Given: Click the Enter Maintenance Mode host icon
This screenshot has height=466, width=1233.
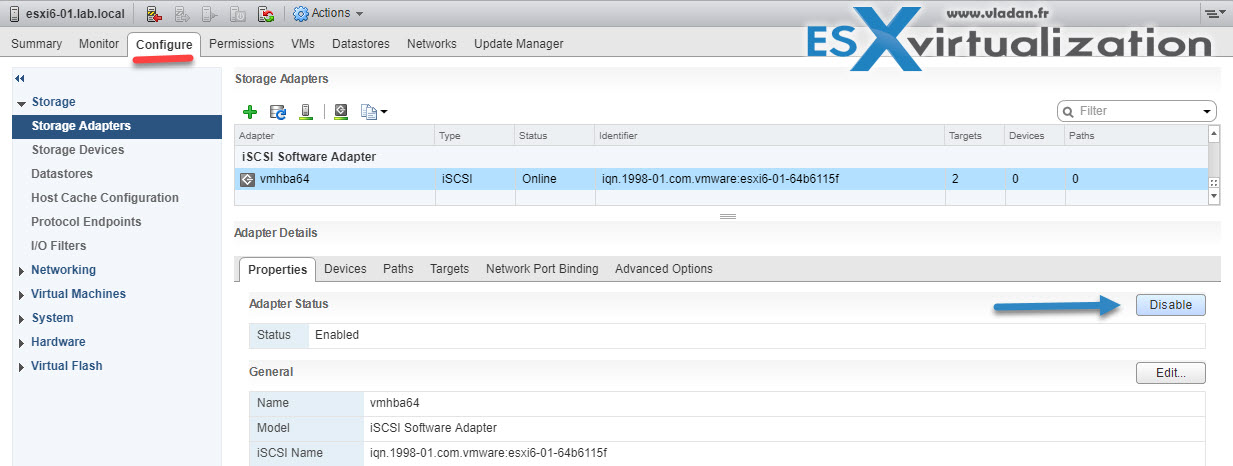Looking at the screenshot, I should (154, 14).
